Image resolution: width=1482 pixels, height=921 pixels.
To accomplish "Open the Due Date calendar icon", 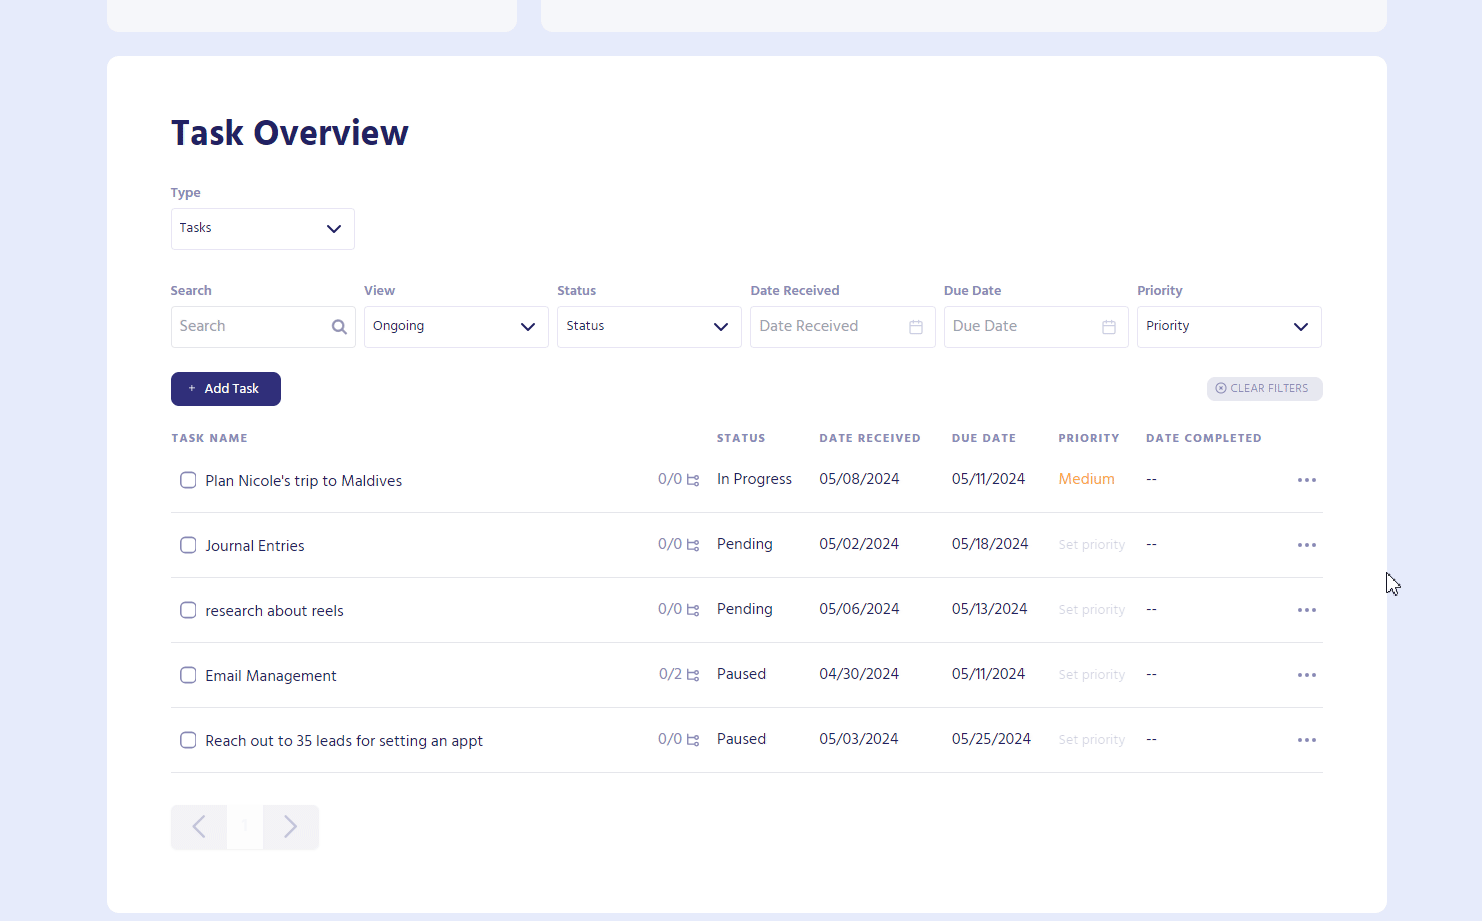I will coord(1108,327).
